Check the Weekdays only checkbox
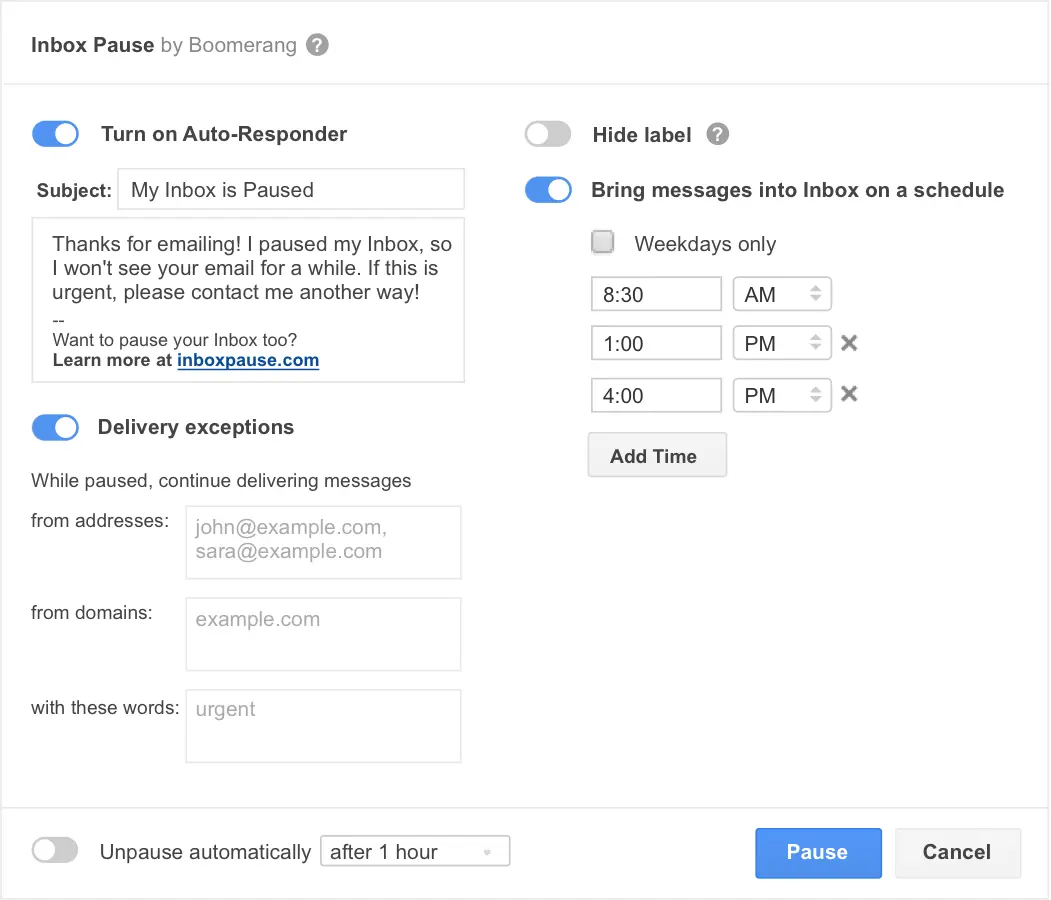Viewport: 1051px width, 900px height. (x=603, y=243)
